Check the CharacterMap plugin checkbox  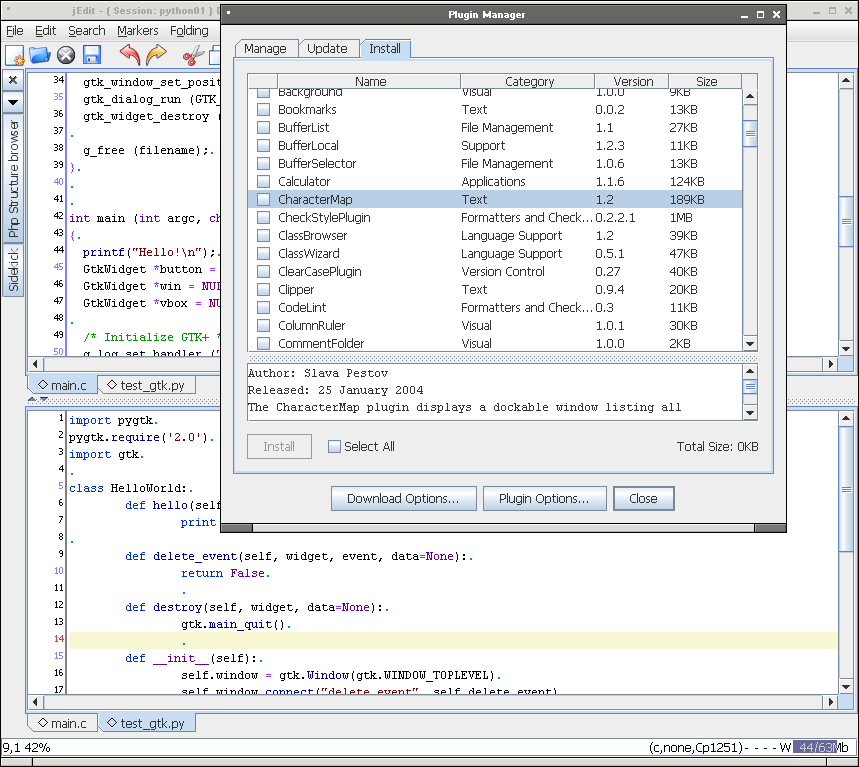click(264, 199)
